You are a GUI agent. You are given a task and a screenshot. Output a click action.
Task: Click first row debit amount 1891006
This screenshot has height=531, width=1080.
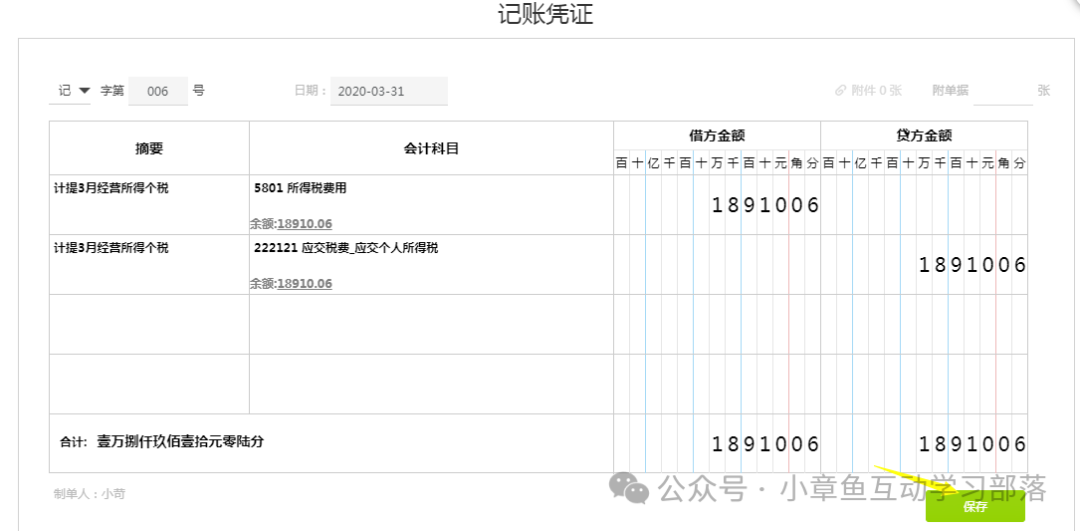(765, 206)
